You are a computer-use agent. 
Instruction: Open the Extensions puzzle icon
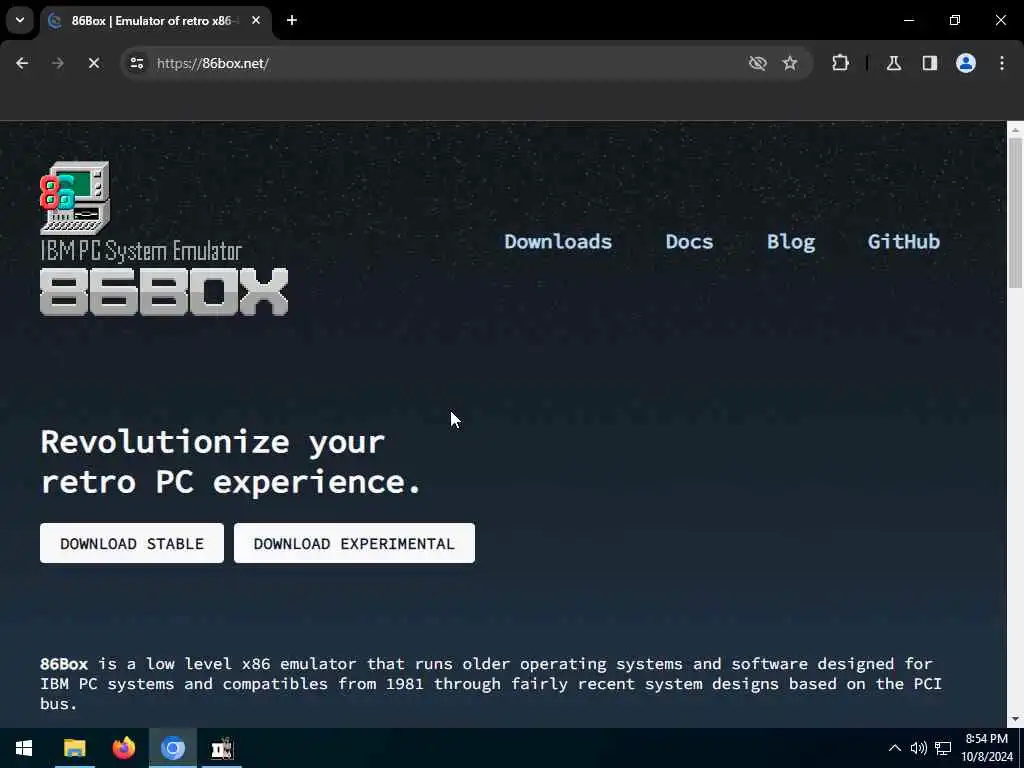[840, 63]
